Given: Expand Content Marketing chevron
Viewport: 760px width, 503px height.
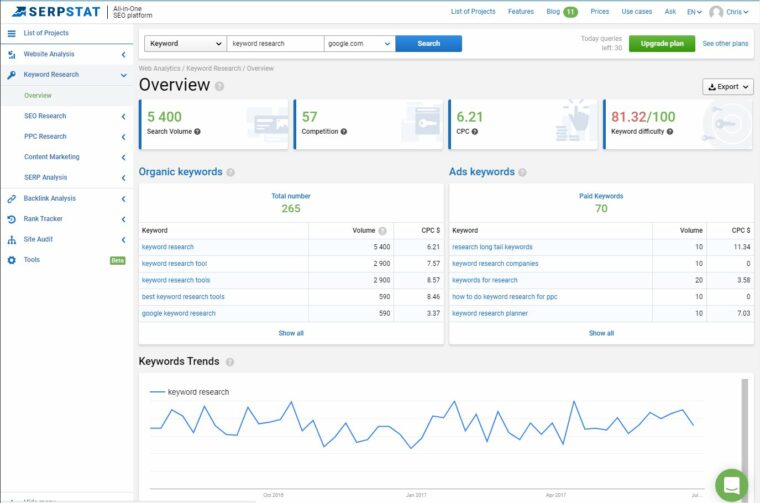Looking at the screenshot, I should tap(124, 157).
